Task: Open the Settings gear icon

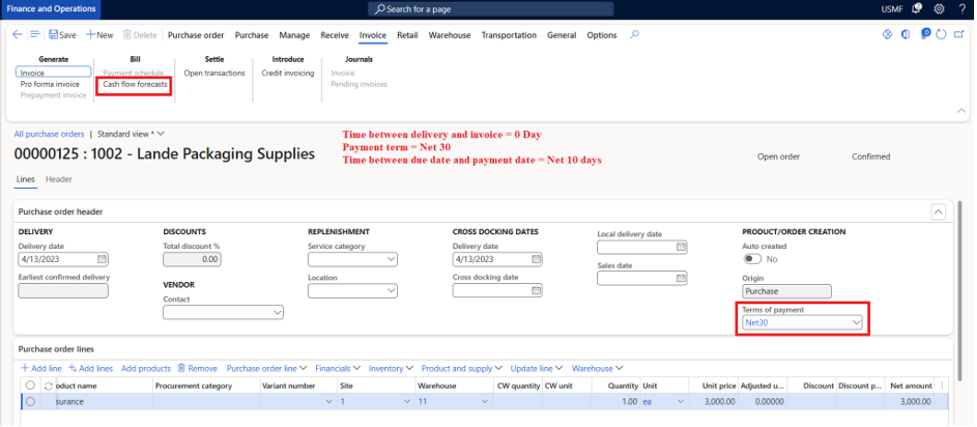Action: [x=939, y=9]
